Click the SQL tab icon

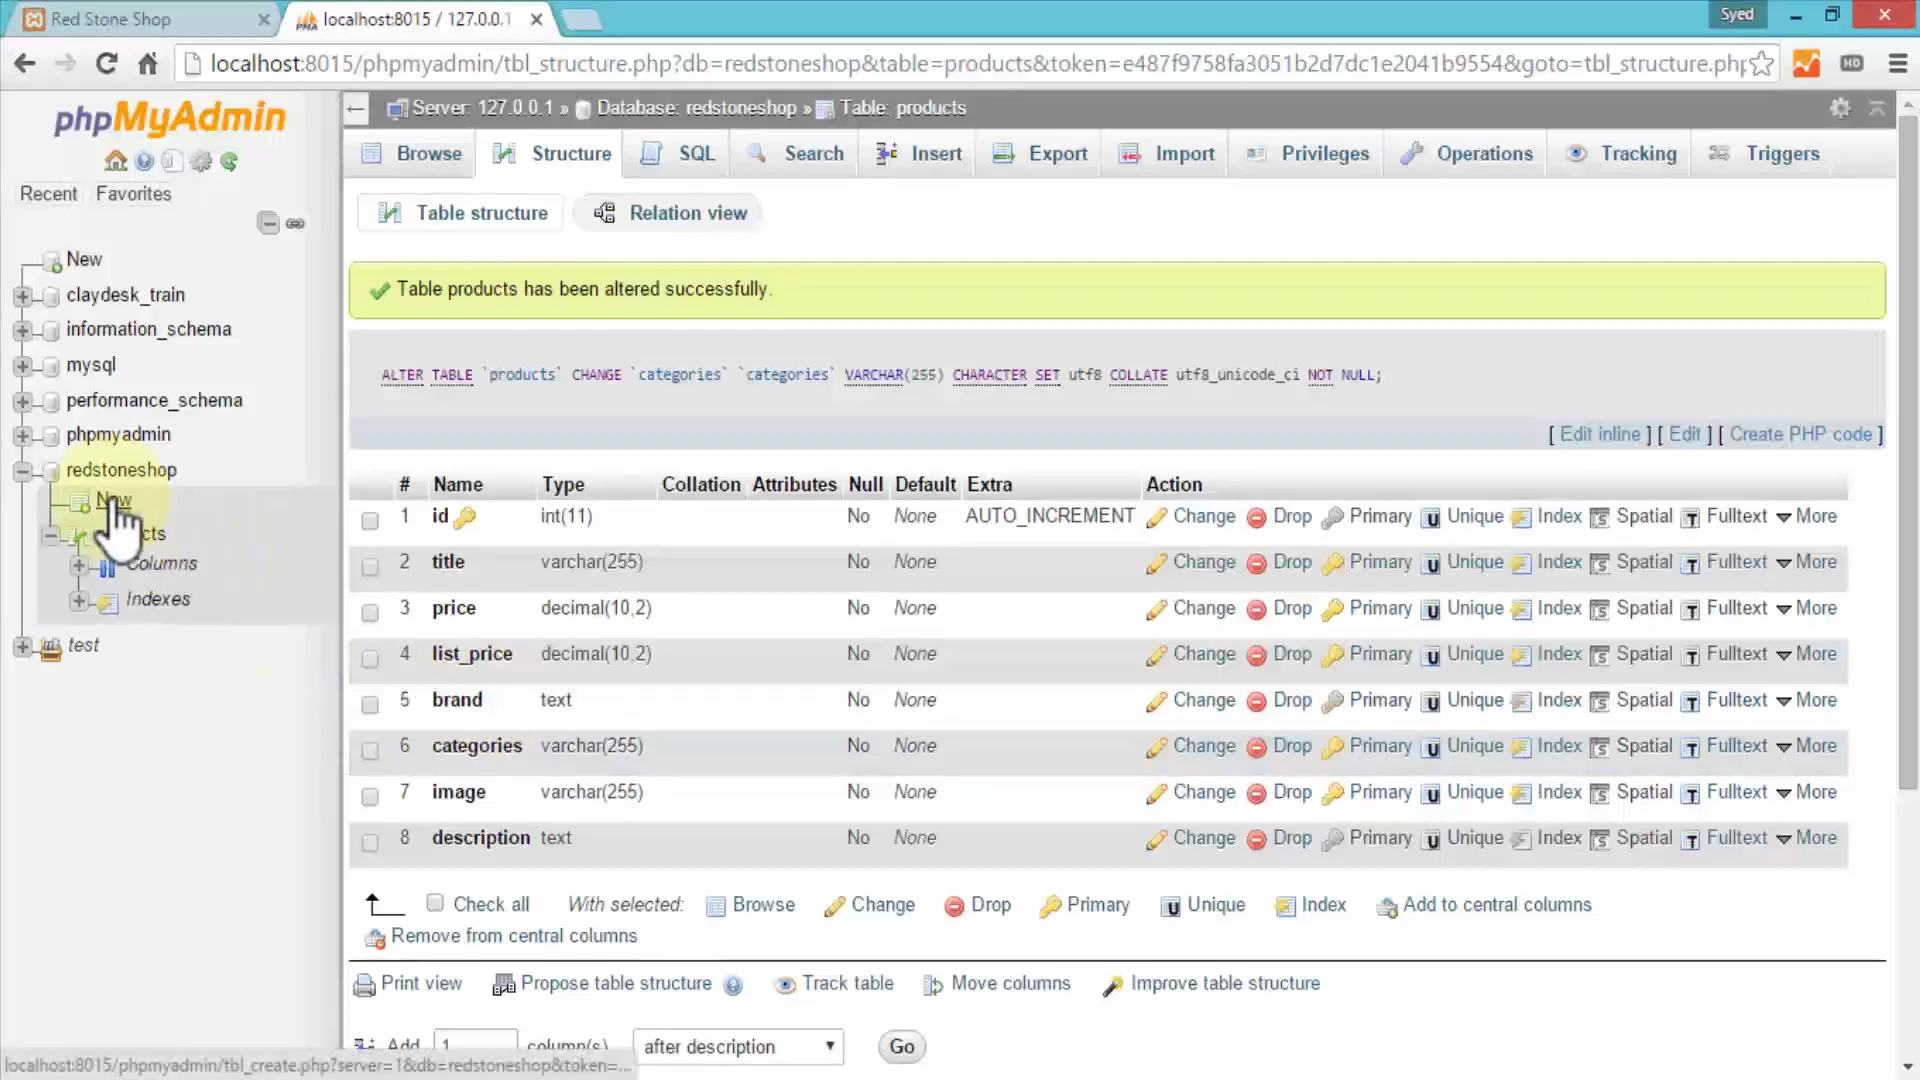[651, 153]
